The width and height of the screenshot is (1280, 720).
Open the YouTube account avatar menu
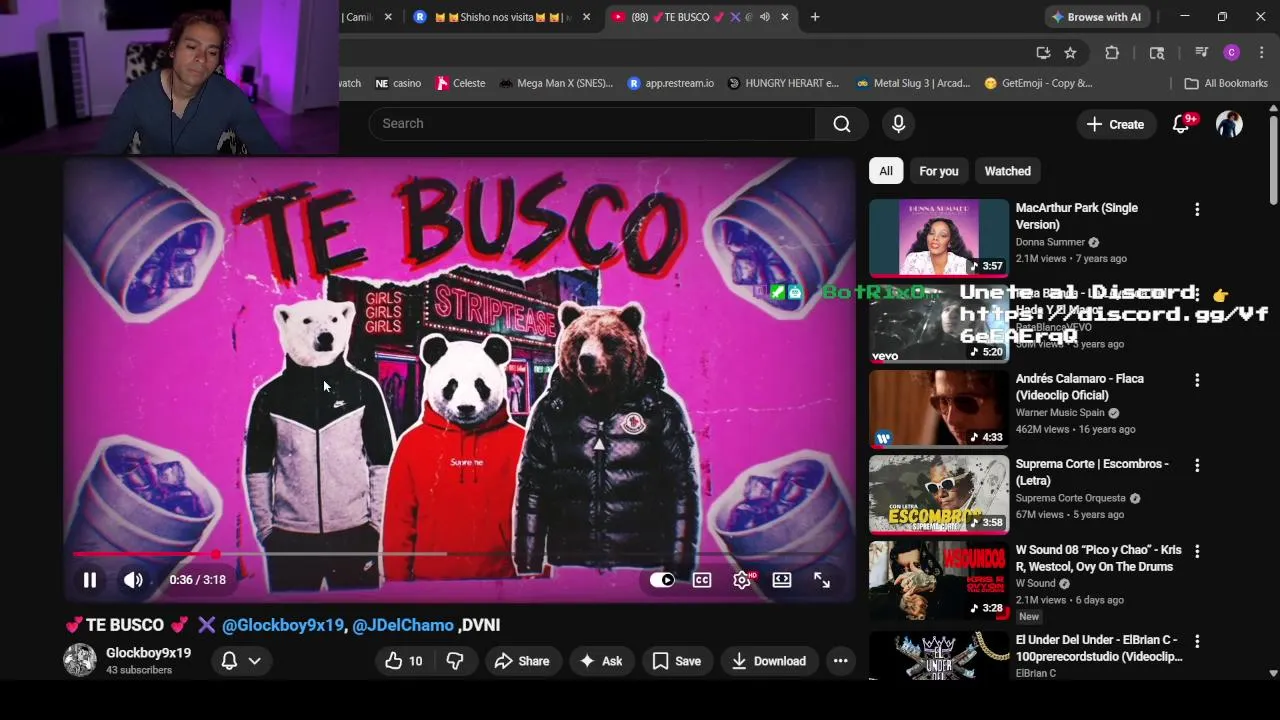1229,124
